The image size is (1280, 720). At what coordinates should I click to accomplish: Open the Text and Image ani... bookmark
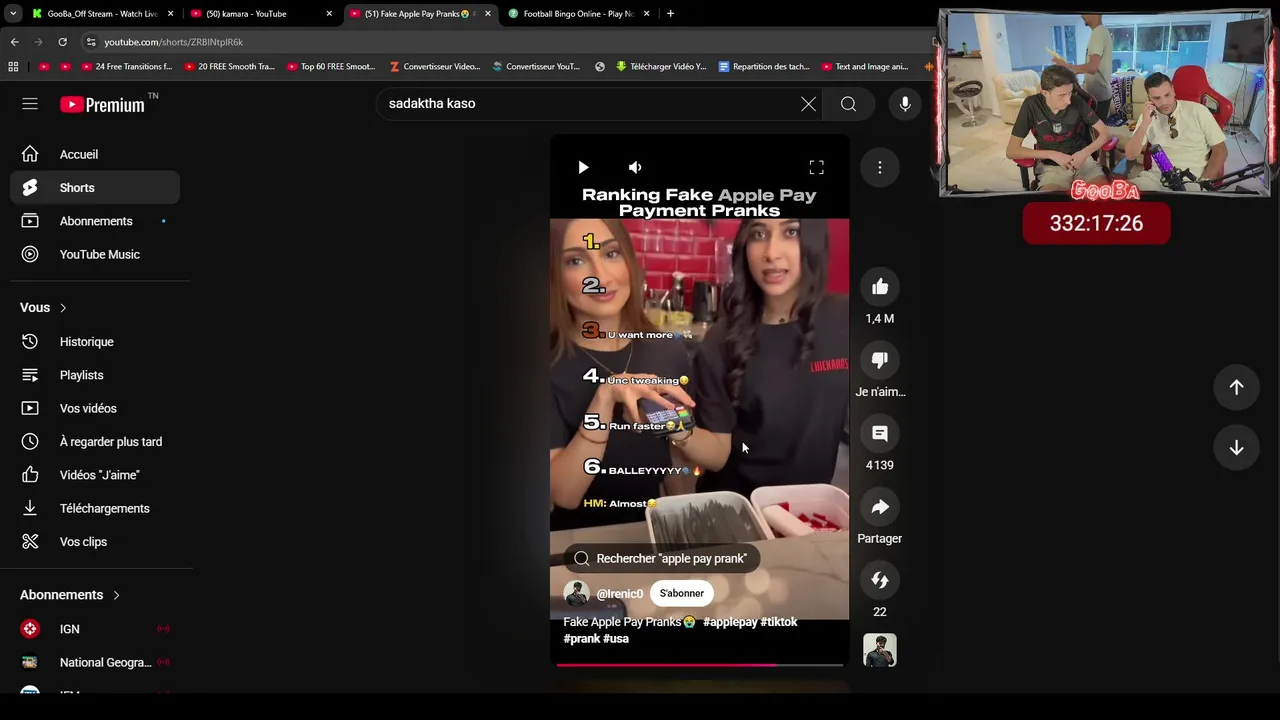865,67
